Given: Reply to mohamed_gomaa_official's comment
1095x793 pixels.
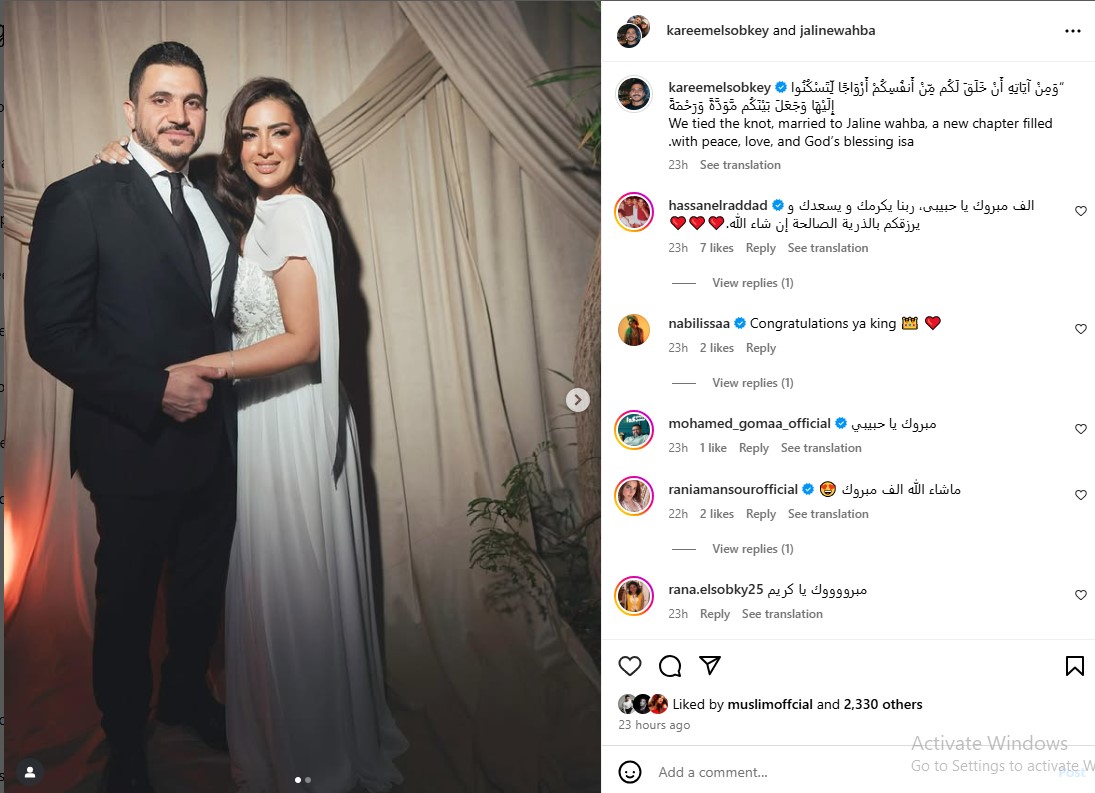Looking at the screenshot, I should 754,448.
